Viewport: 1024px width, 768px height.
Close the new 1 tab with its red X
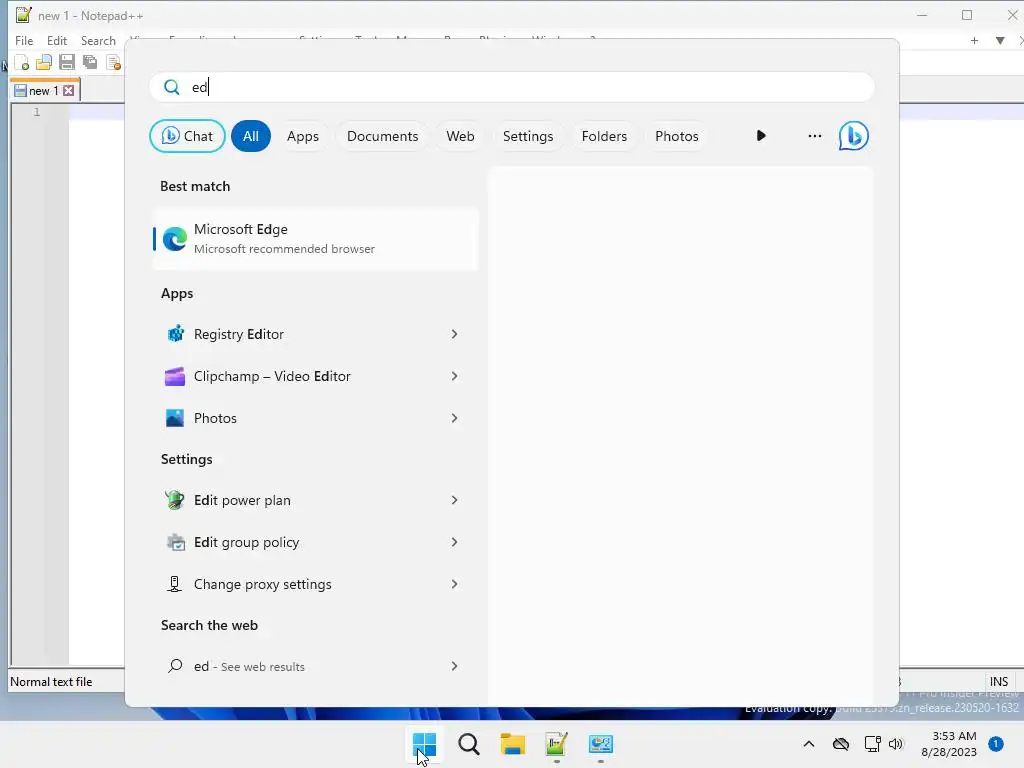69,91
